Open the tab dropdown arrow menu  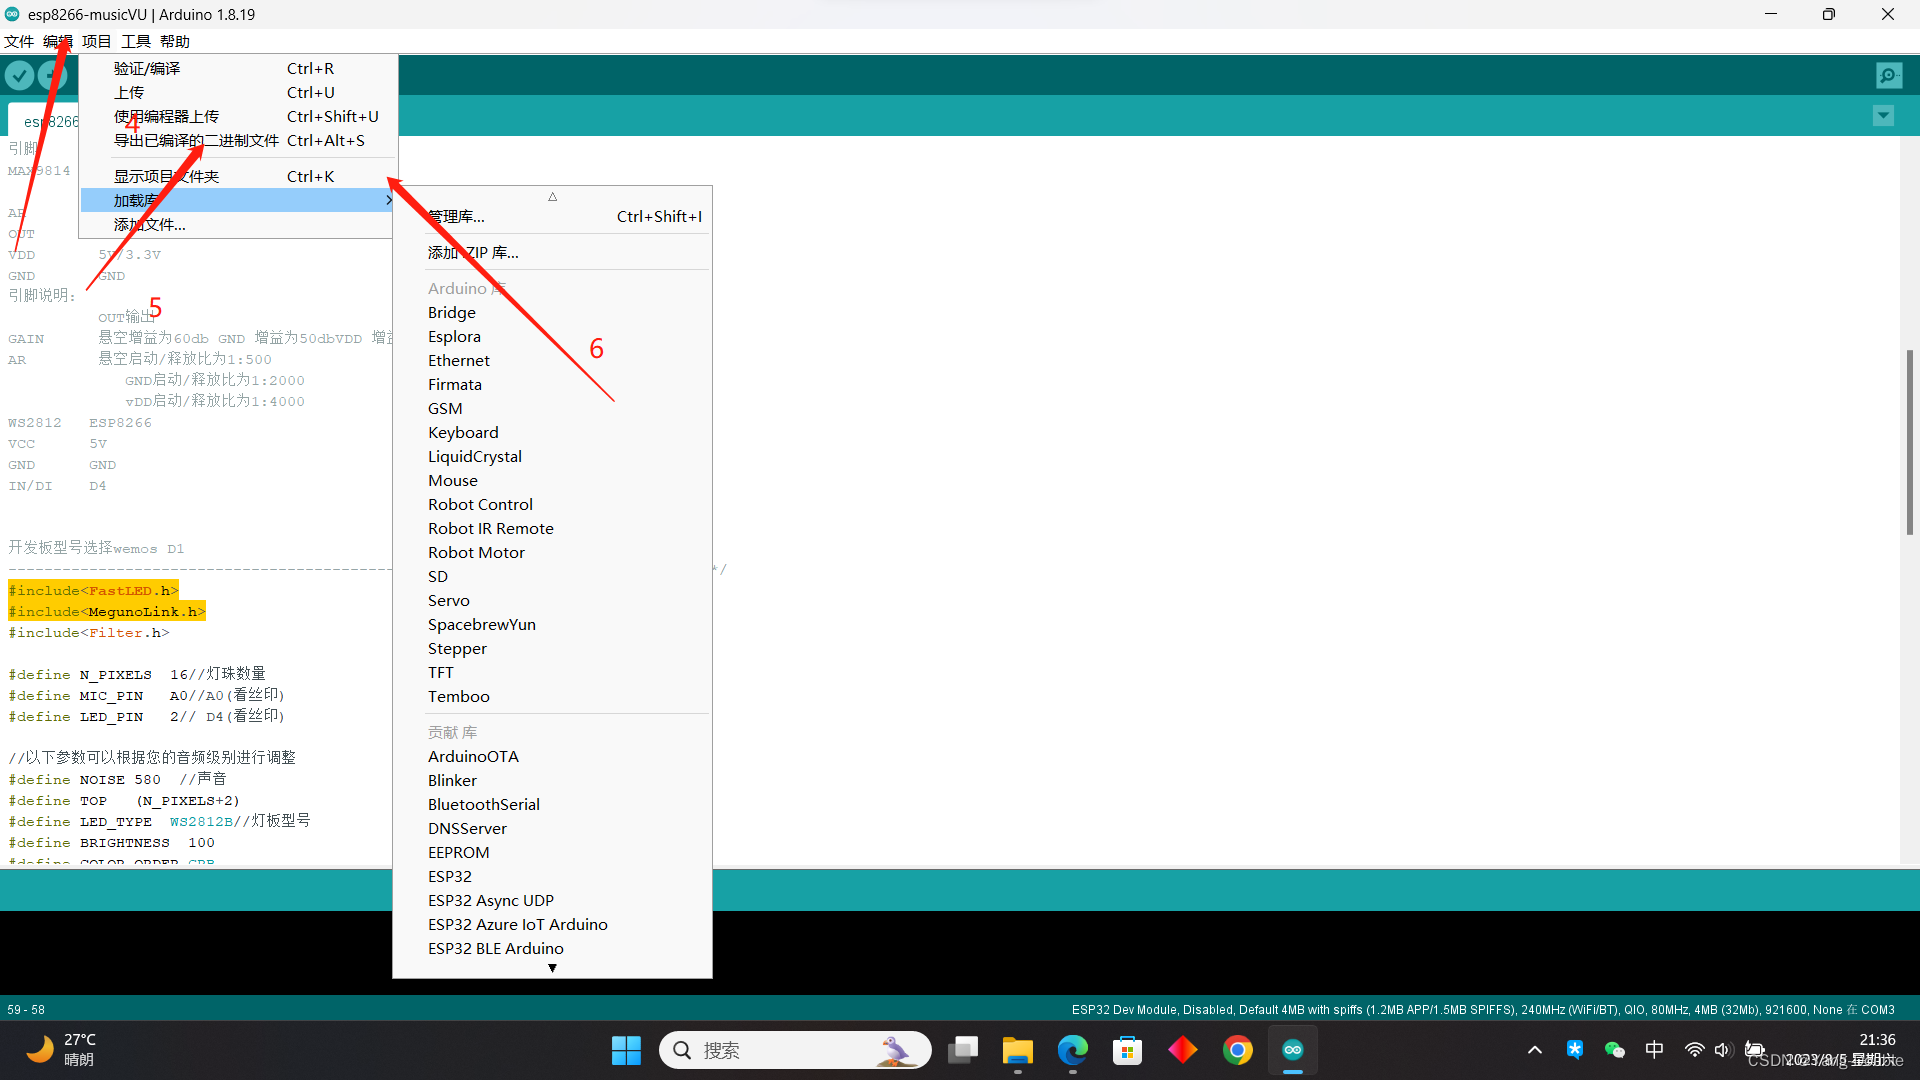(x=1883, y=116)
